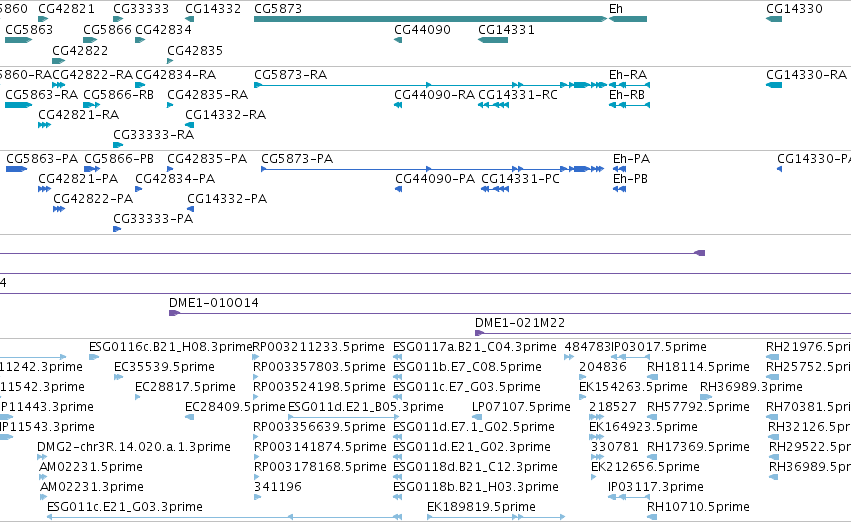Select the CG14330 gene label
This screenshot has height=522, width=851.
click(x=794, y=9)
